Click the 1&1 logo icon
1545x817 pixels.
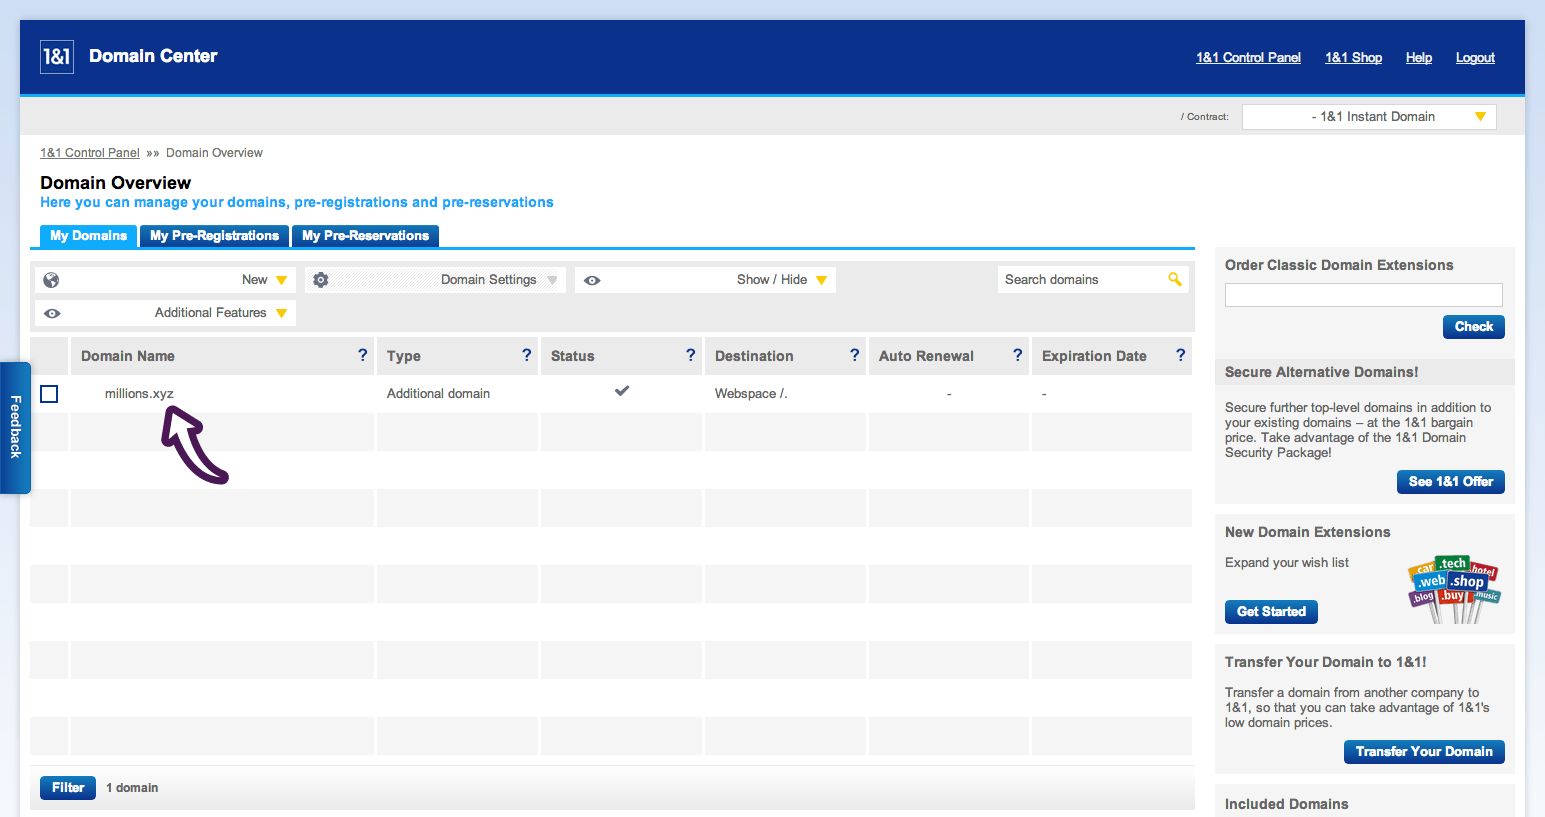57,57
